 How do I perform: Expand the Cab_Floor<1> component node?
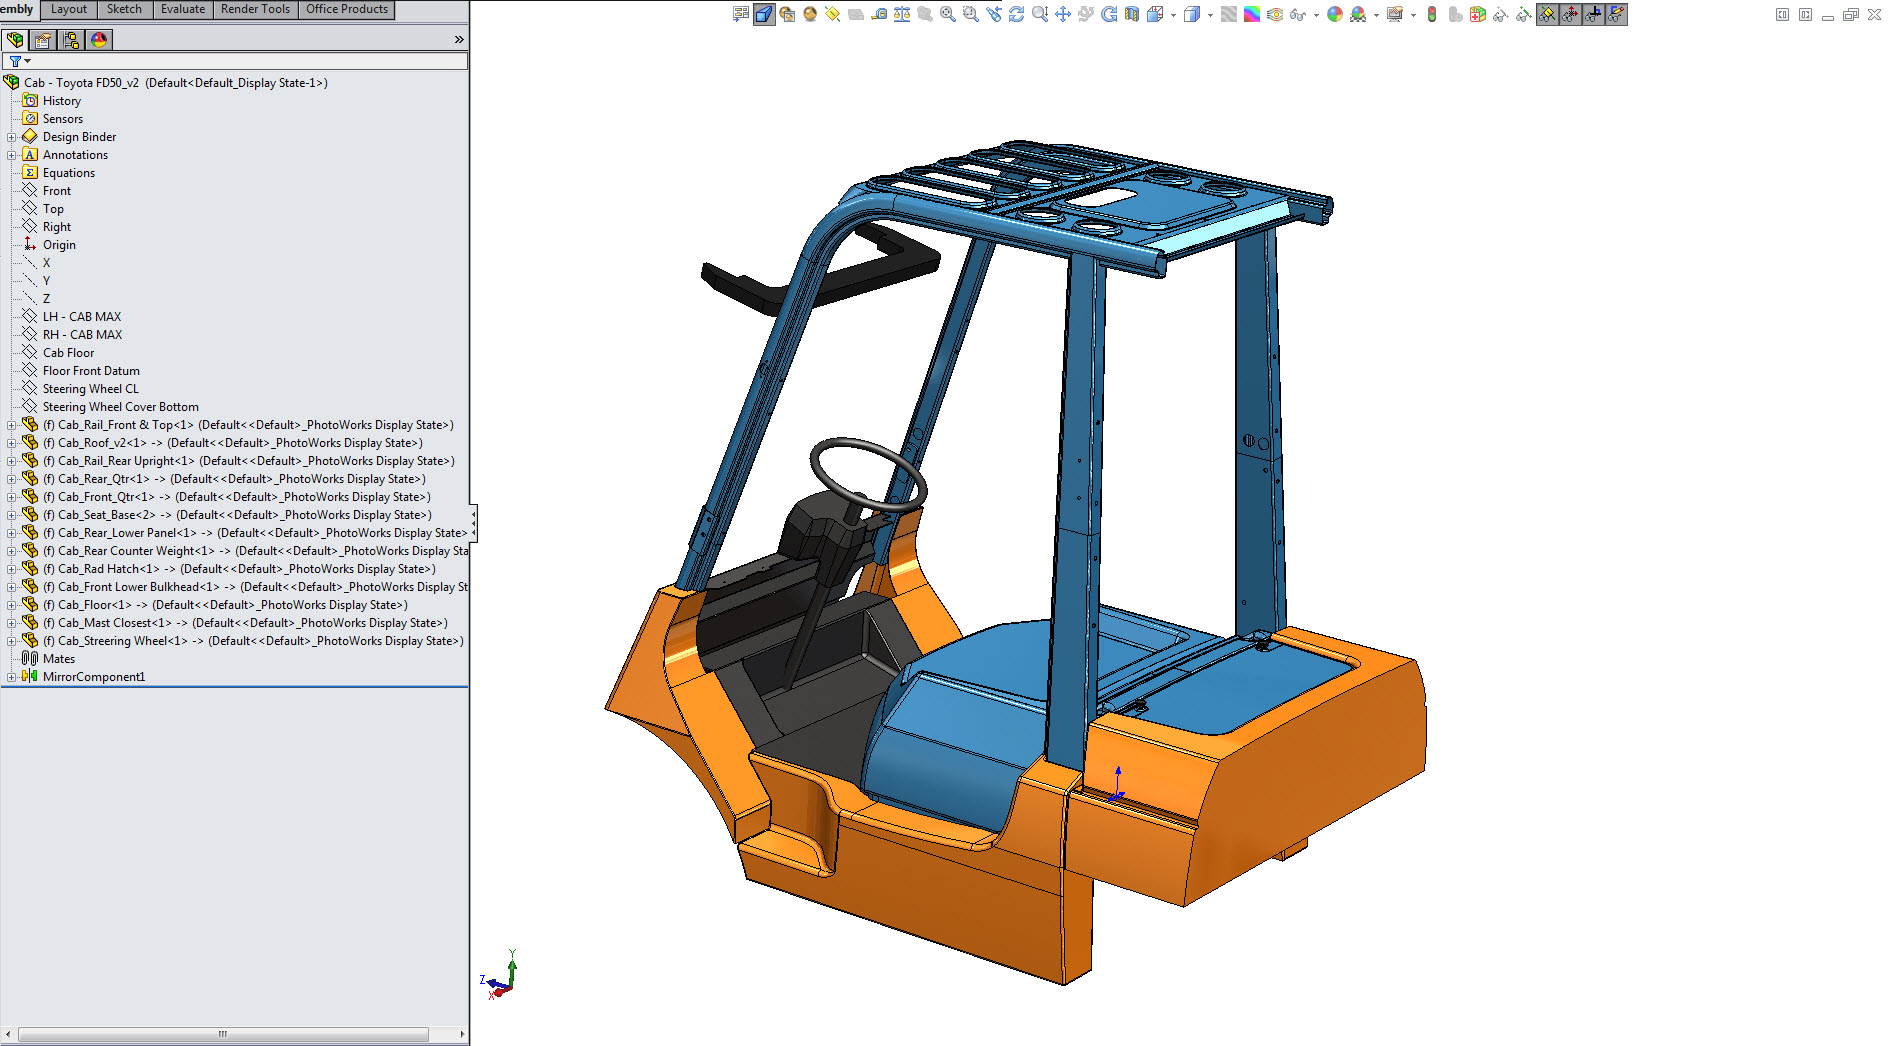pyautogui.click(x=11, y=605)
